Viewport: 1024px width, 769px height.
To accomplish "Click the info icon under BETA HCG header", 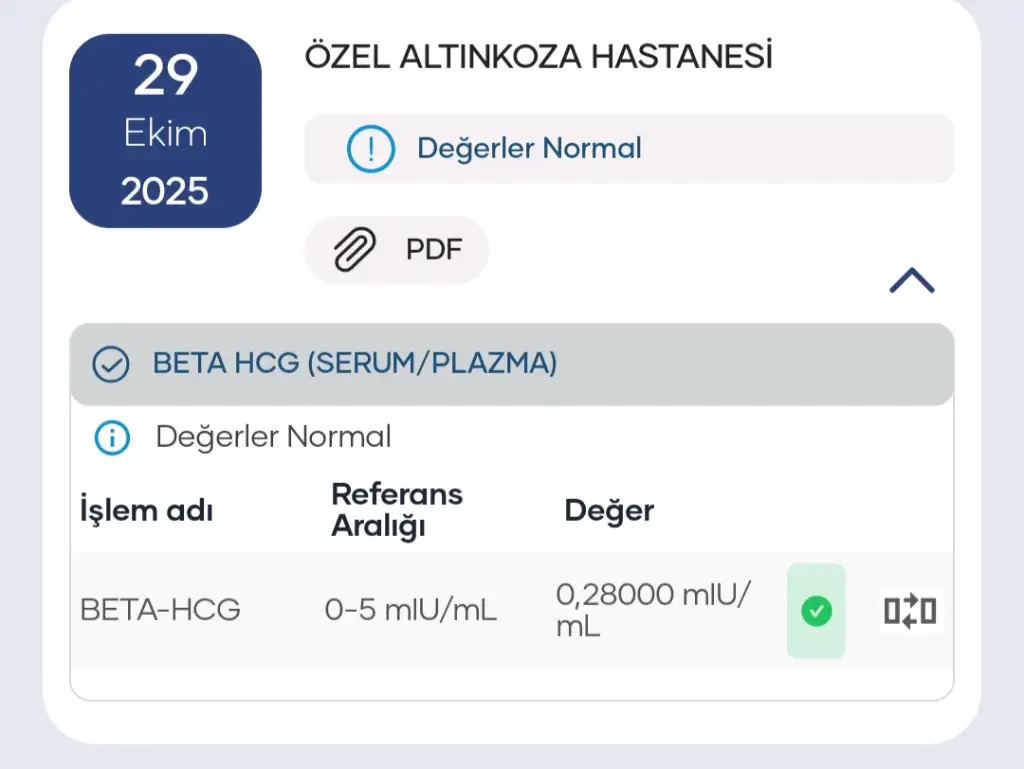I will click(112, 437).
